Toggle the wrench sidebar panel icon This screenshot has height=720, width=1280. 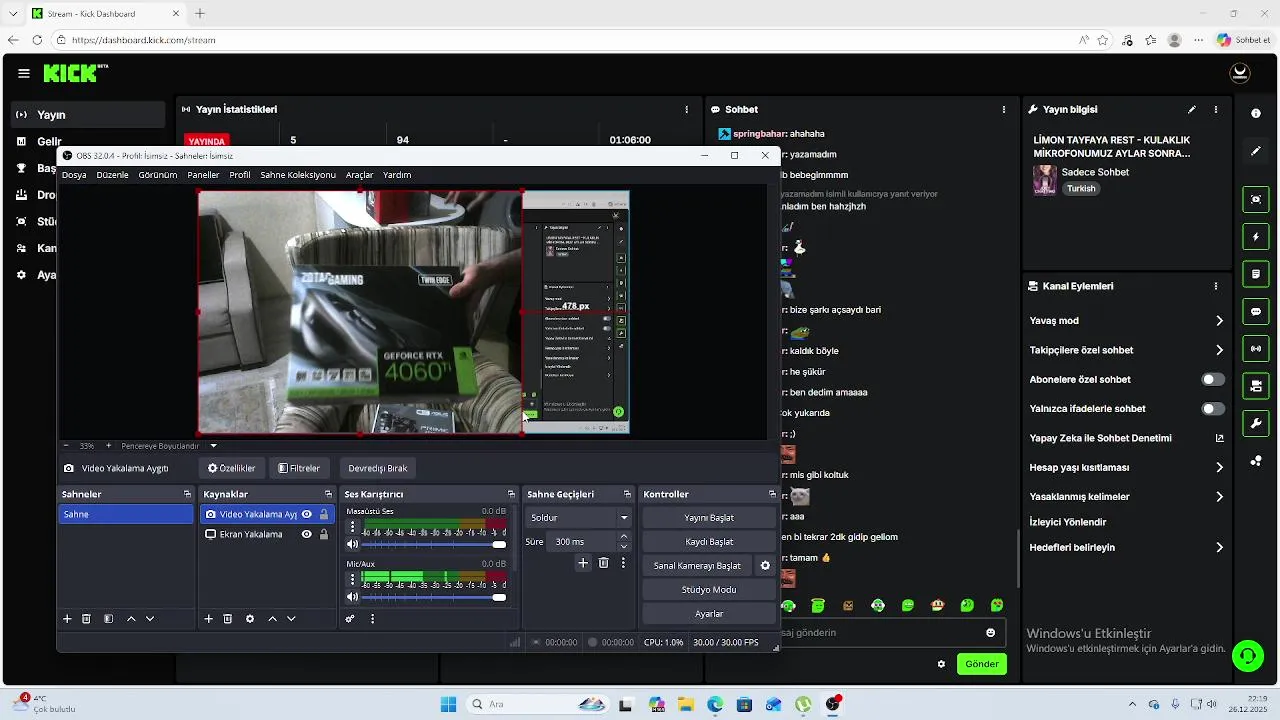1256,423
